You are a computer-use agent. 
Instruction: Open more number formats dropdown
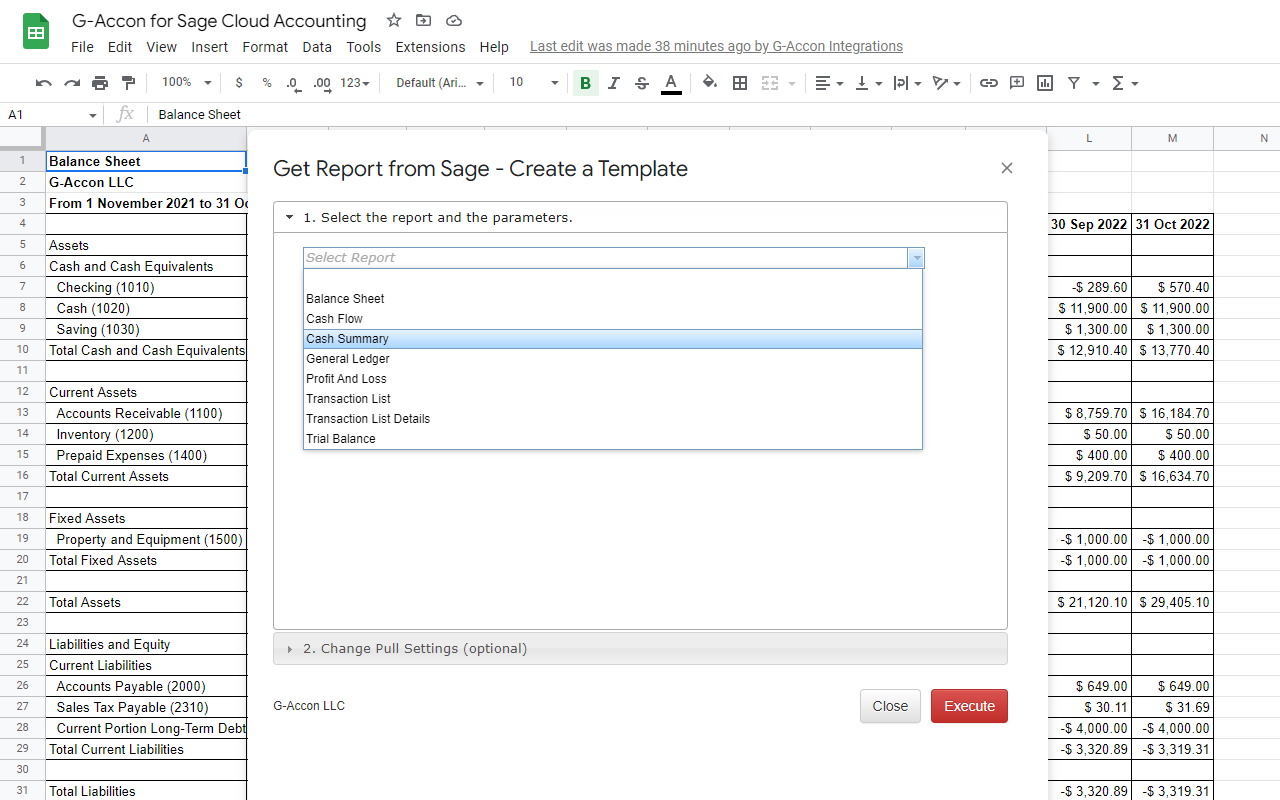click(355, 83)
